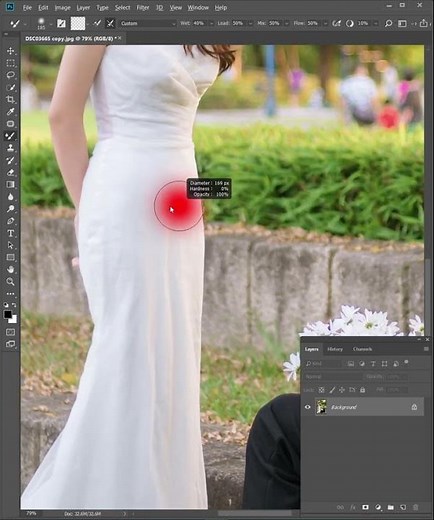Click the foreground color swatch
The width and height of the screenshot is (434, 520).
tap(7, 314)
